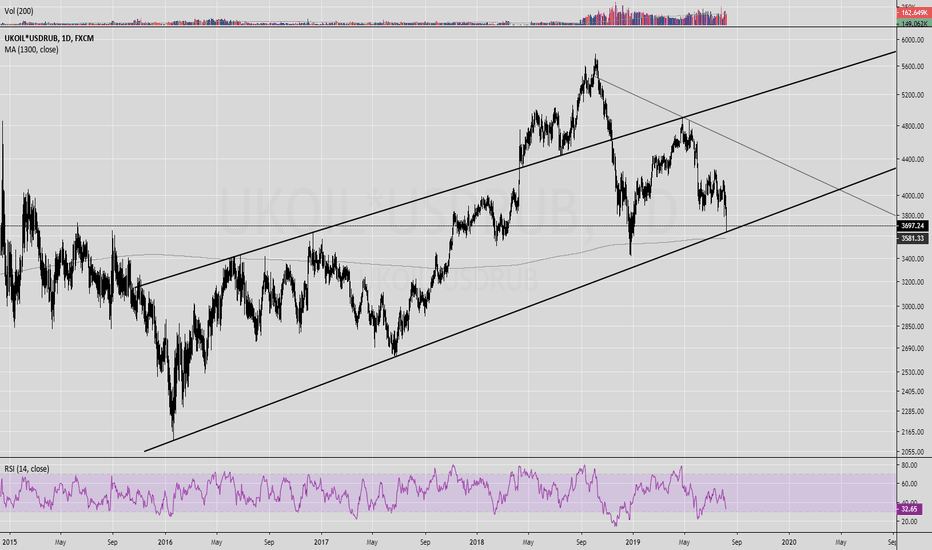
Task: Click the Vol (200) indicator label
Action: click(x=19, y=11)
